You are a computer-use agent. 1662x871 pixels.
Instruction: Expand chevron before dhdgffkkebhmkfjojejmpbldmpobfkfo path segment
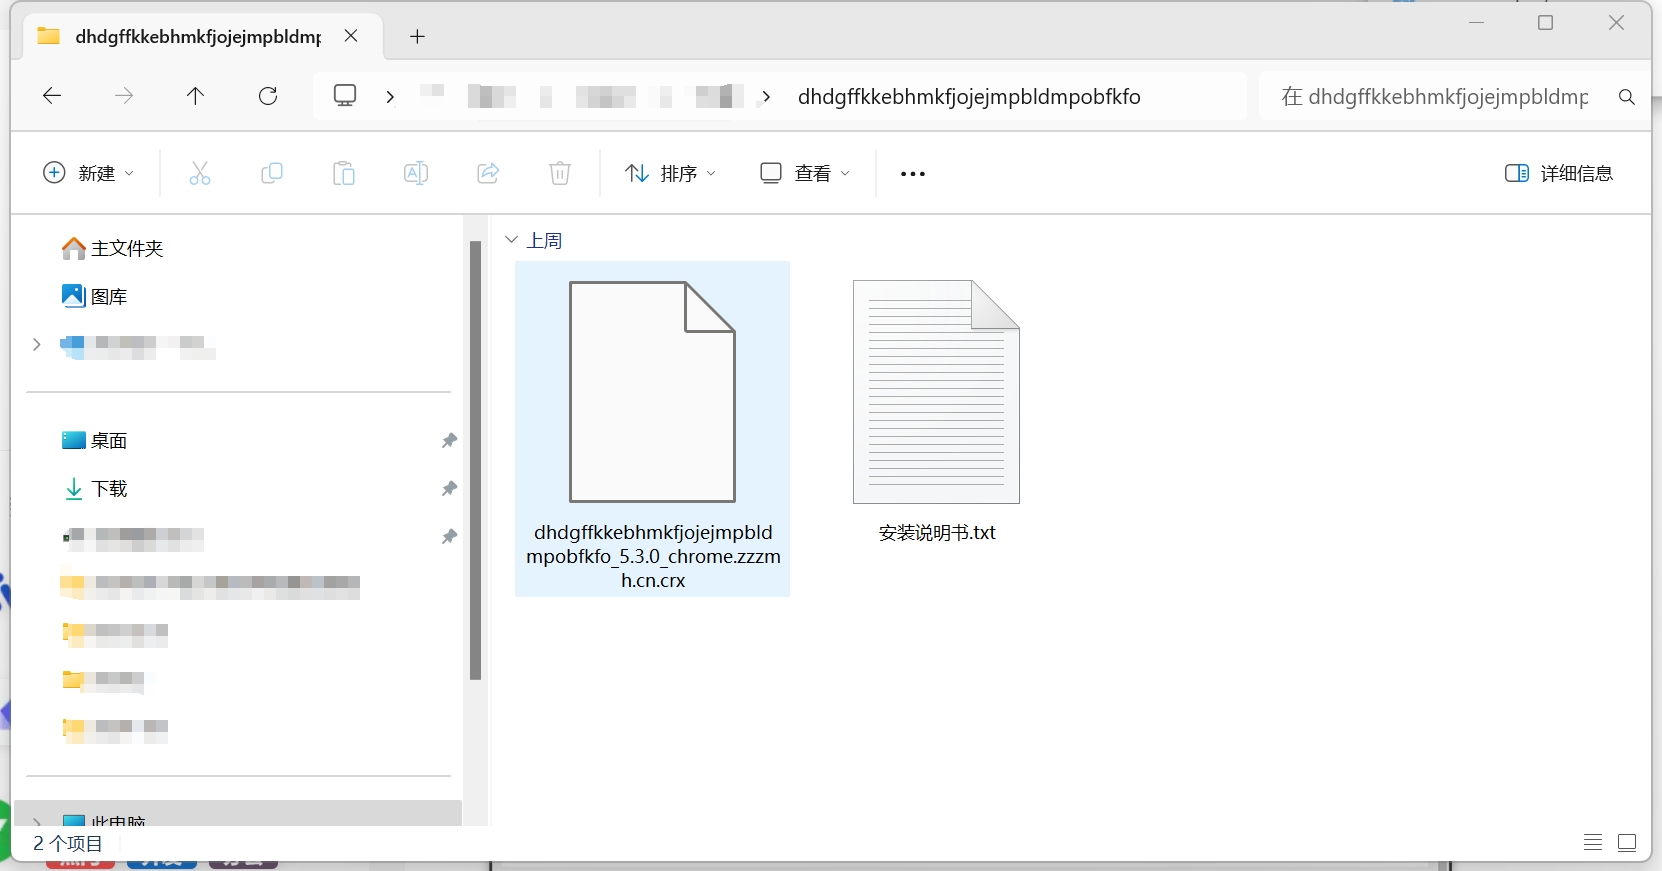point(766,97)
